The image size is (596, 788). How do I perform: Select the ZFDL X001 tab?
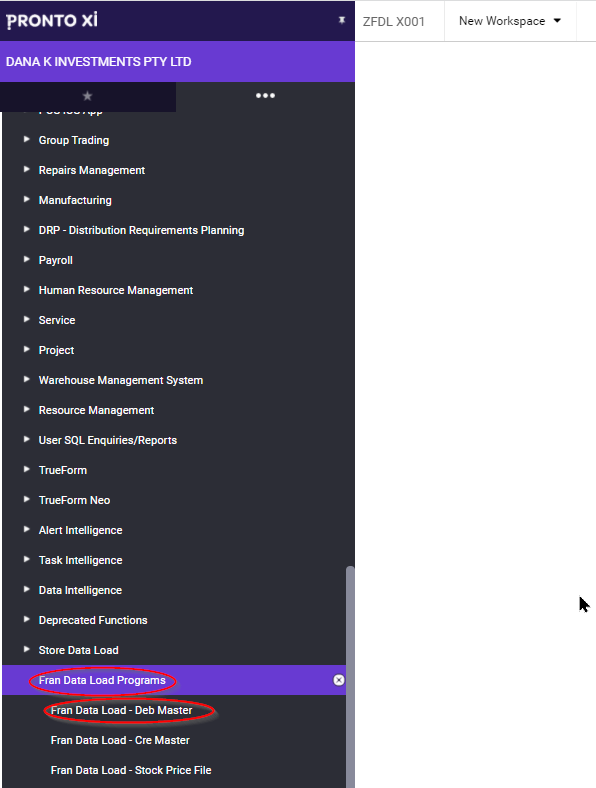[394, 22]
